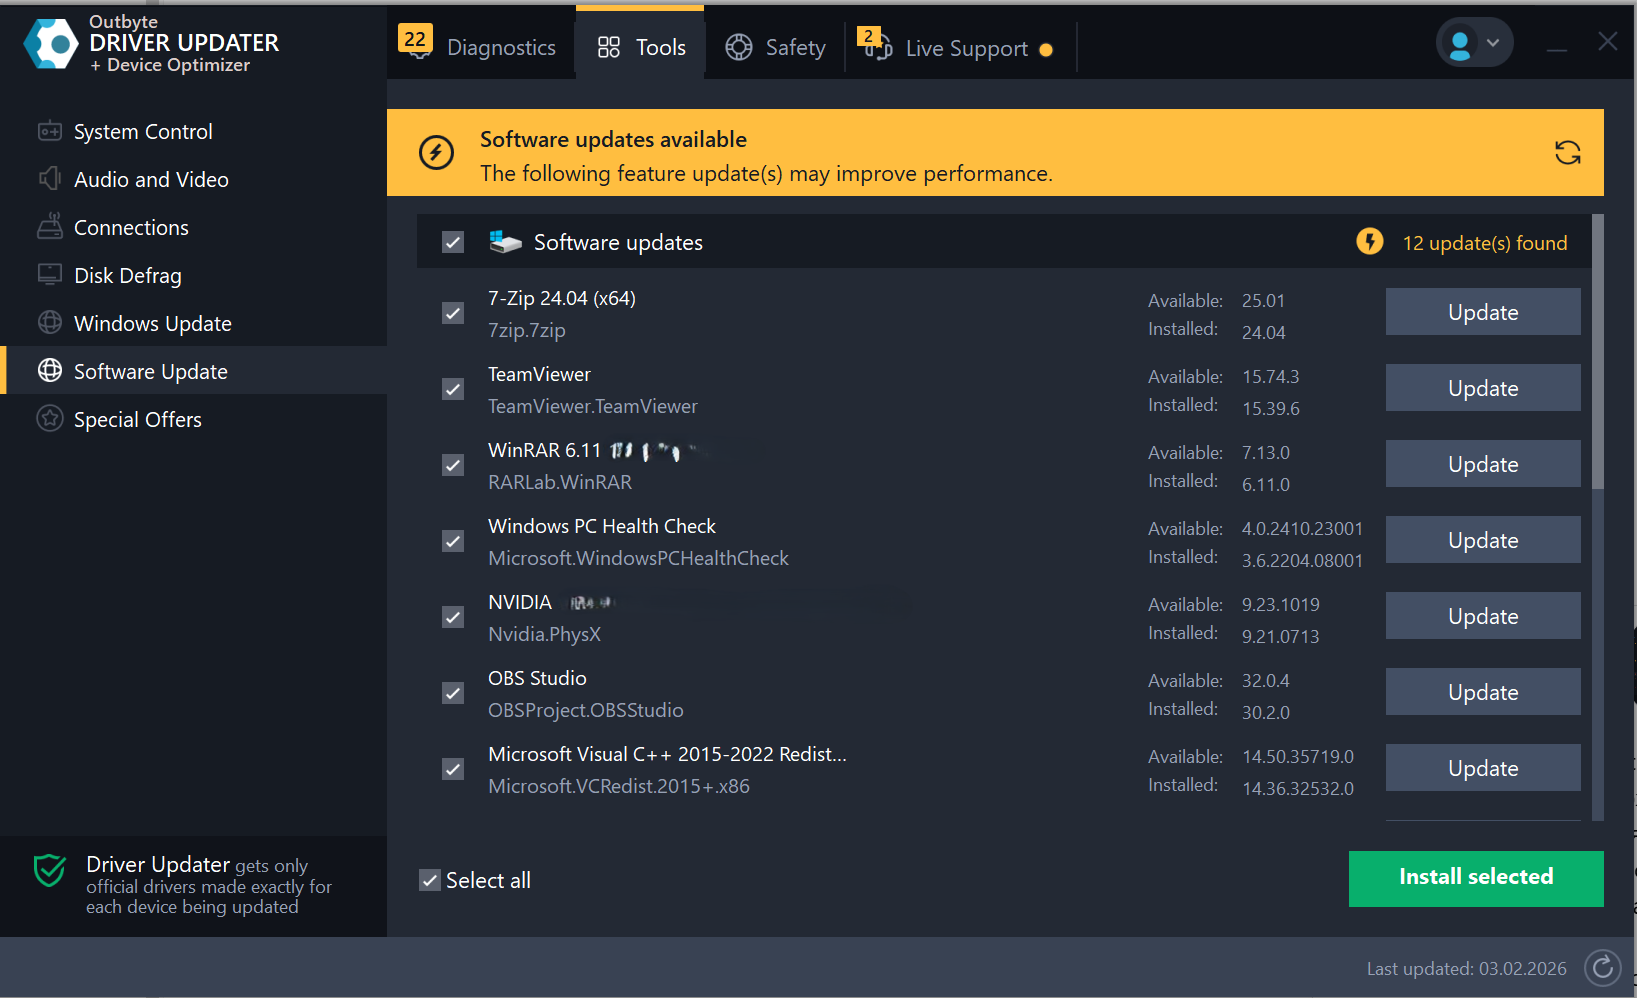This screenshot has width=1637, height=998.
Task: Click the refresh icon in yellow banner
Action: click(1567, 152)
